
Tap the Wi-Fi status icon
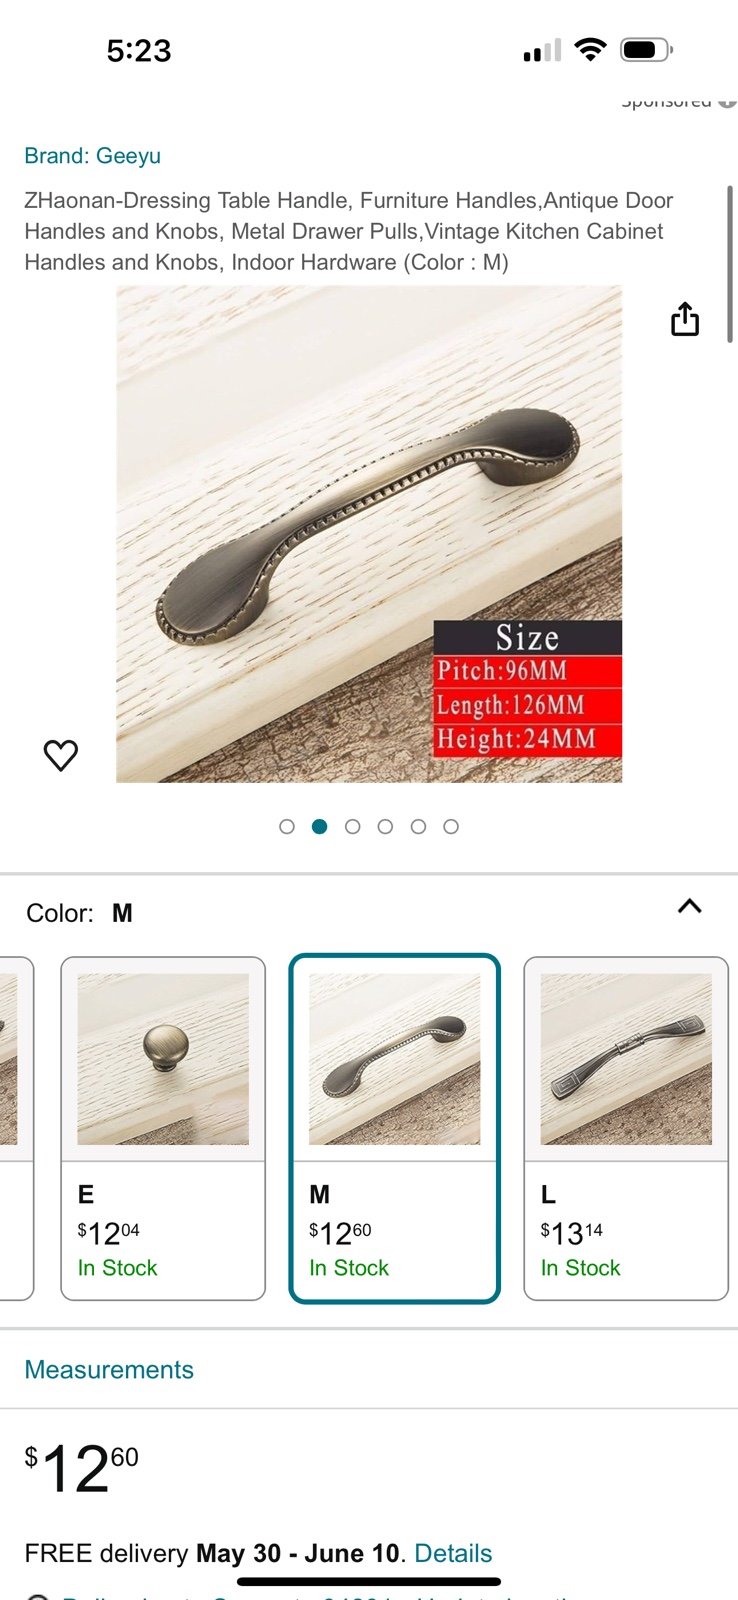click(591, 49)
